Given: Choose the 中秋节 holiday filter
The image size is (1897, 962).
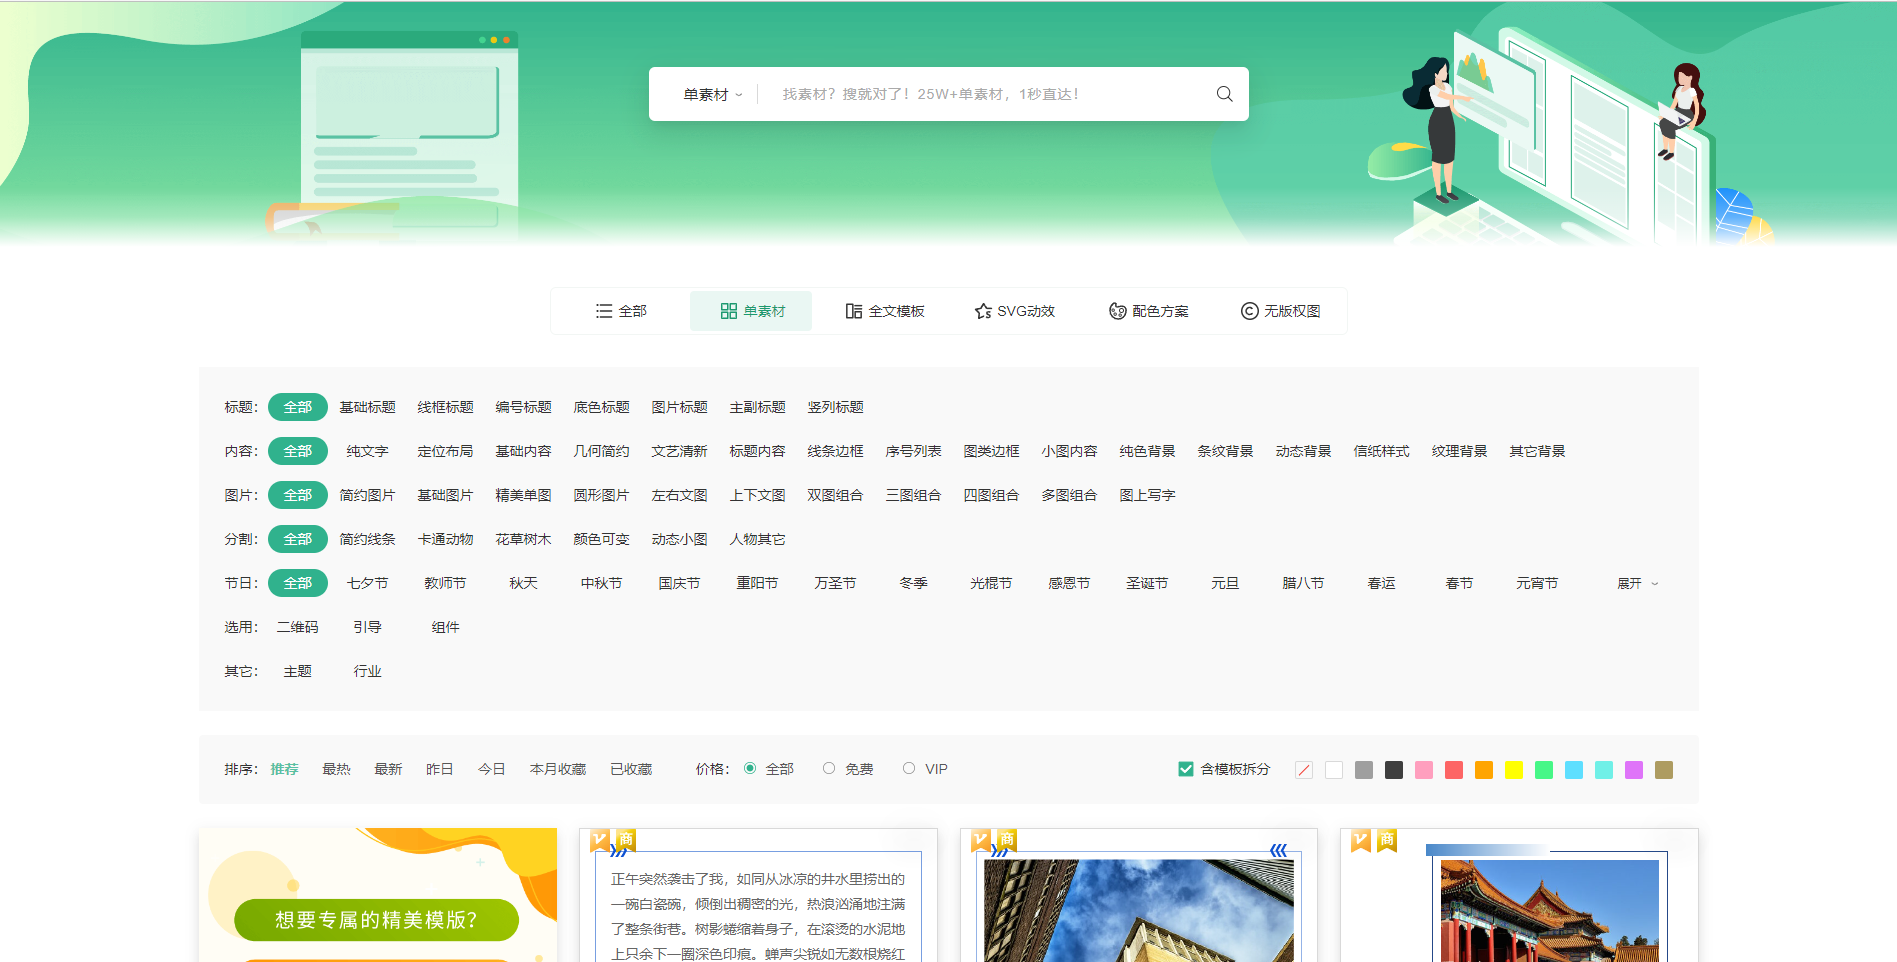Looking at the screenshot, I should 601,583.
